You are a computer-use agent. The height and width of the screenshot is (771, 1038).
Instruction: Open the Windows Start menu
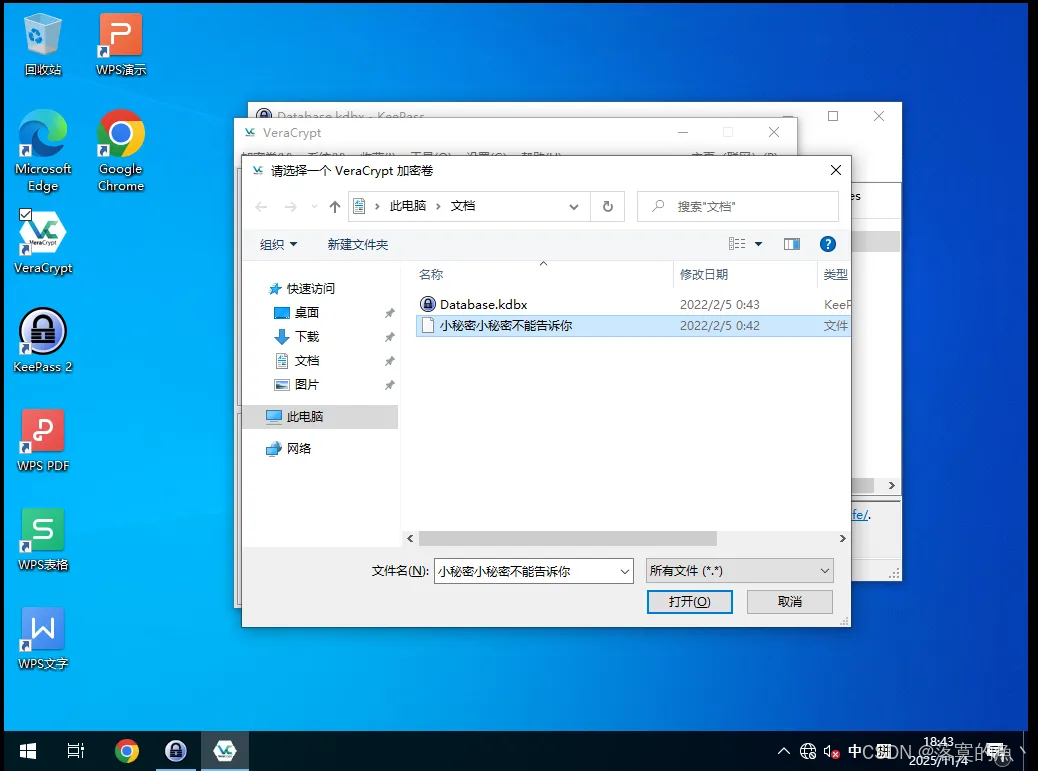coord(27,750)
